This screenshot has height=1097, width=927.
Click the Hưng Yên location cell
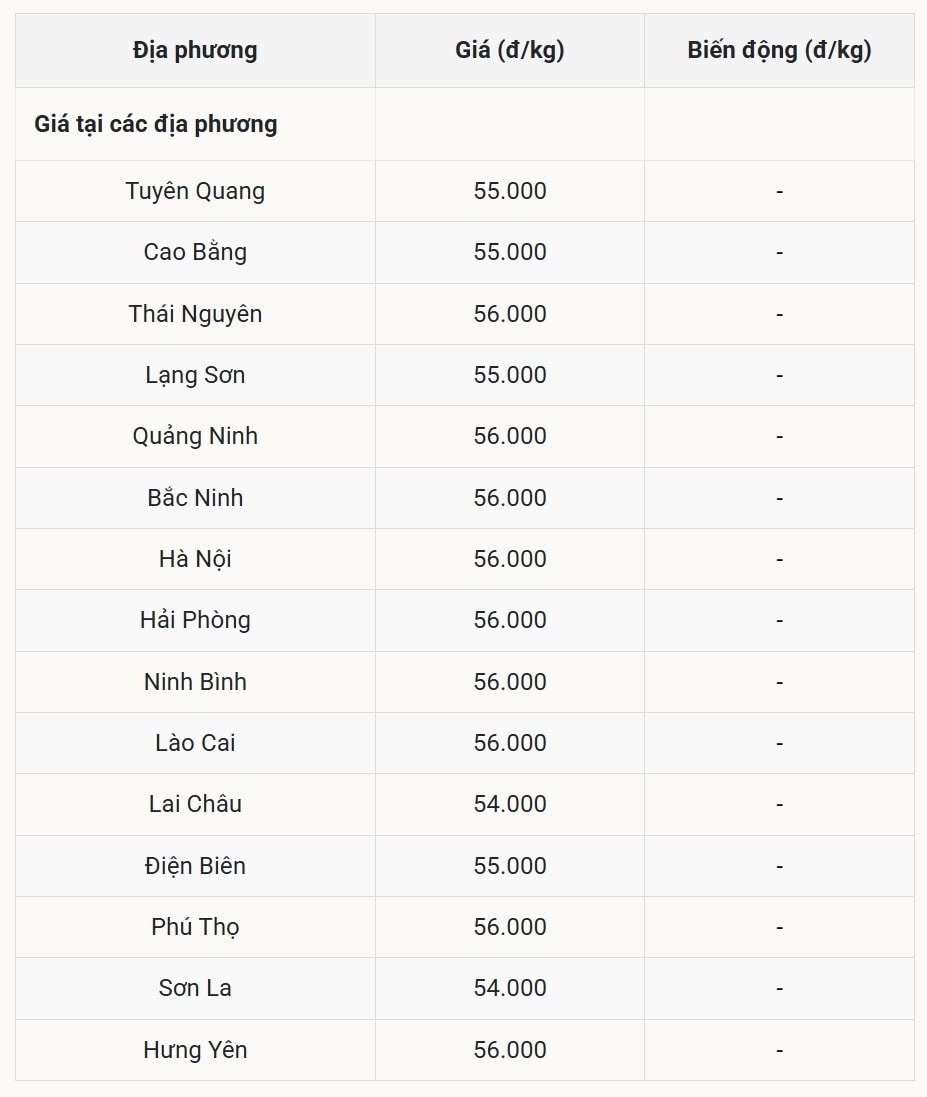point(195,1050)
